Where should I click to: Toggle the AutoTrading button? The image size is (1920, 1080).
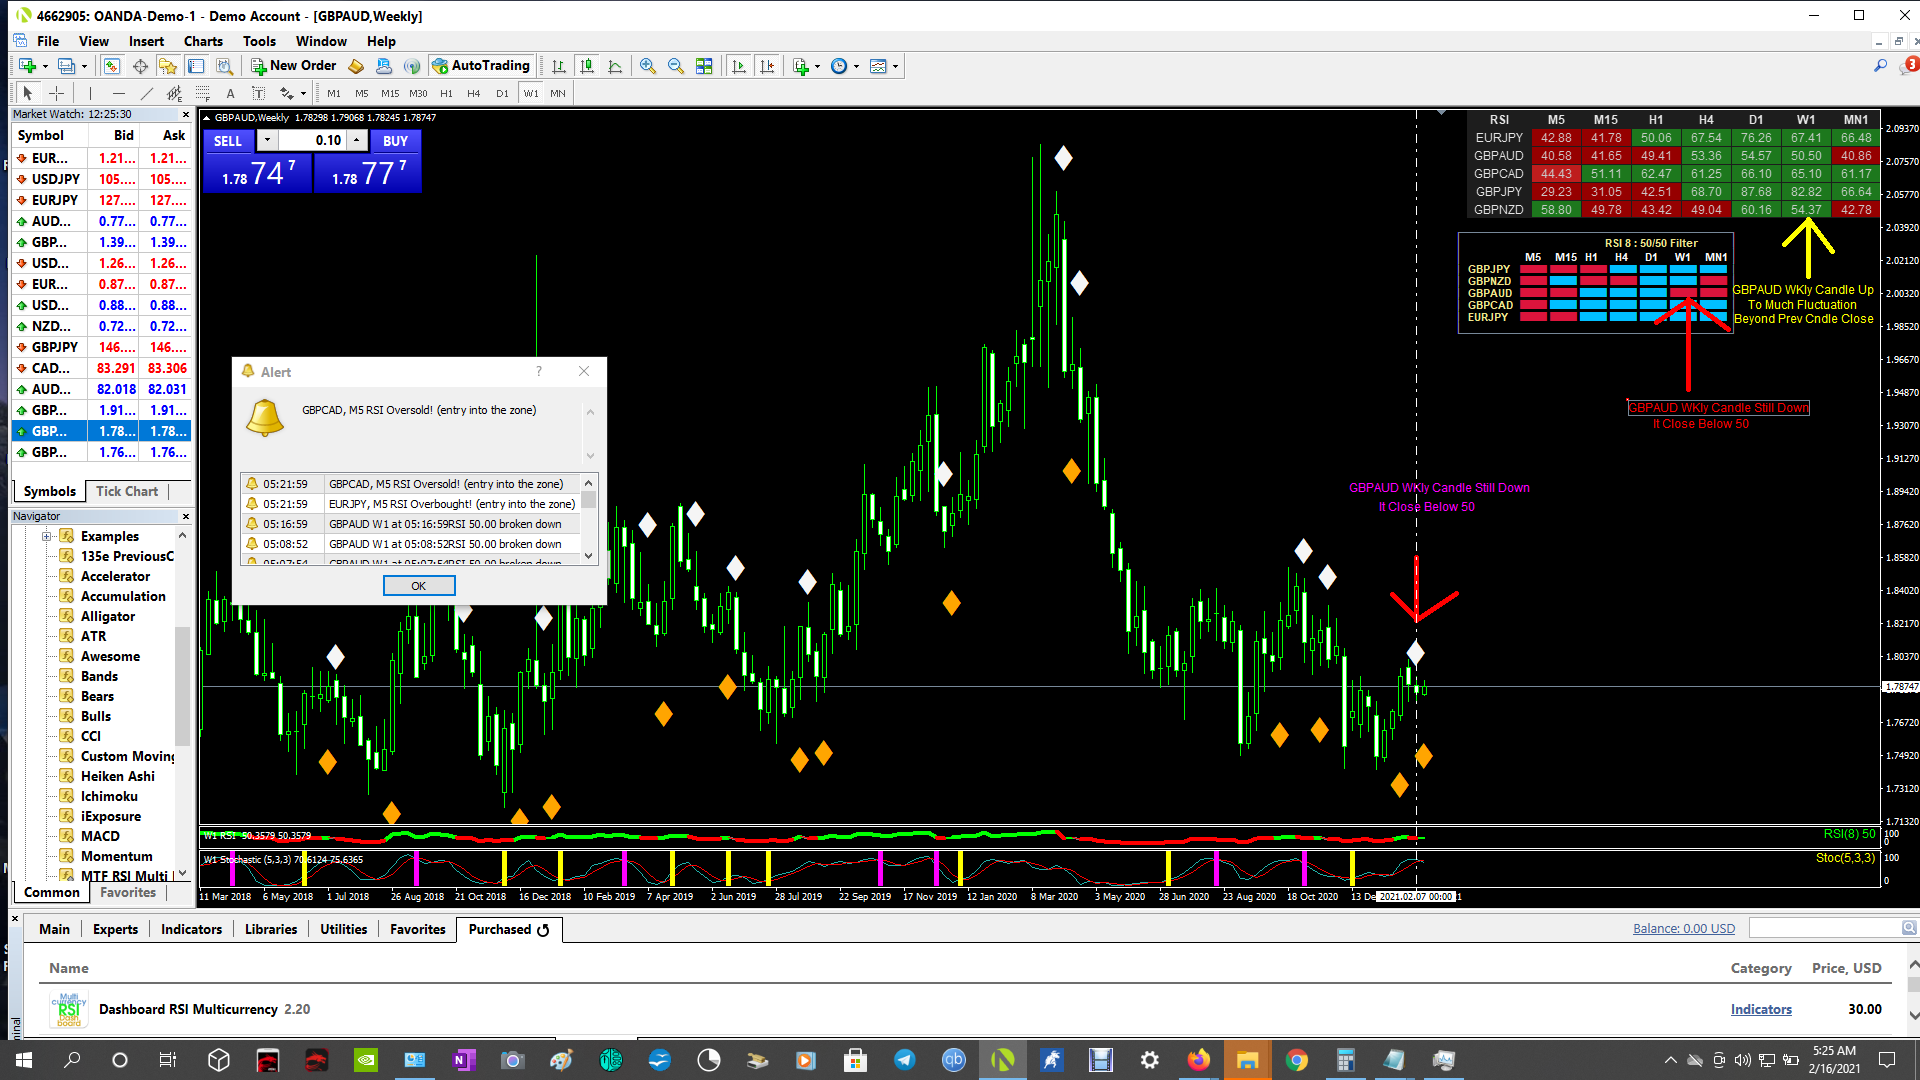pyautogui.click(x=481, y=66)
